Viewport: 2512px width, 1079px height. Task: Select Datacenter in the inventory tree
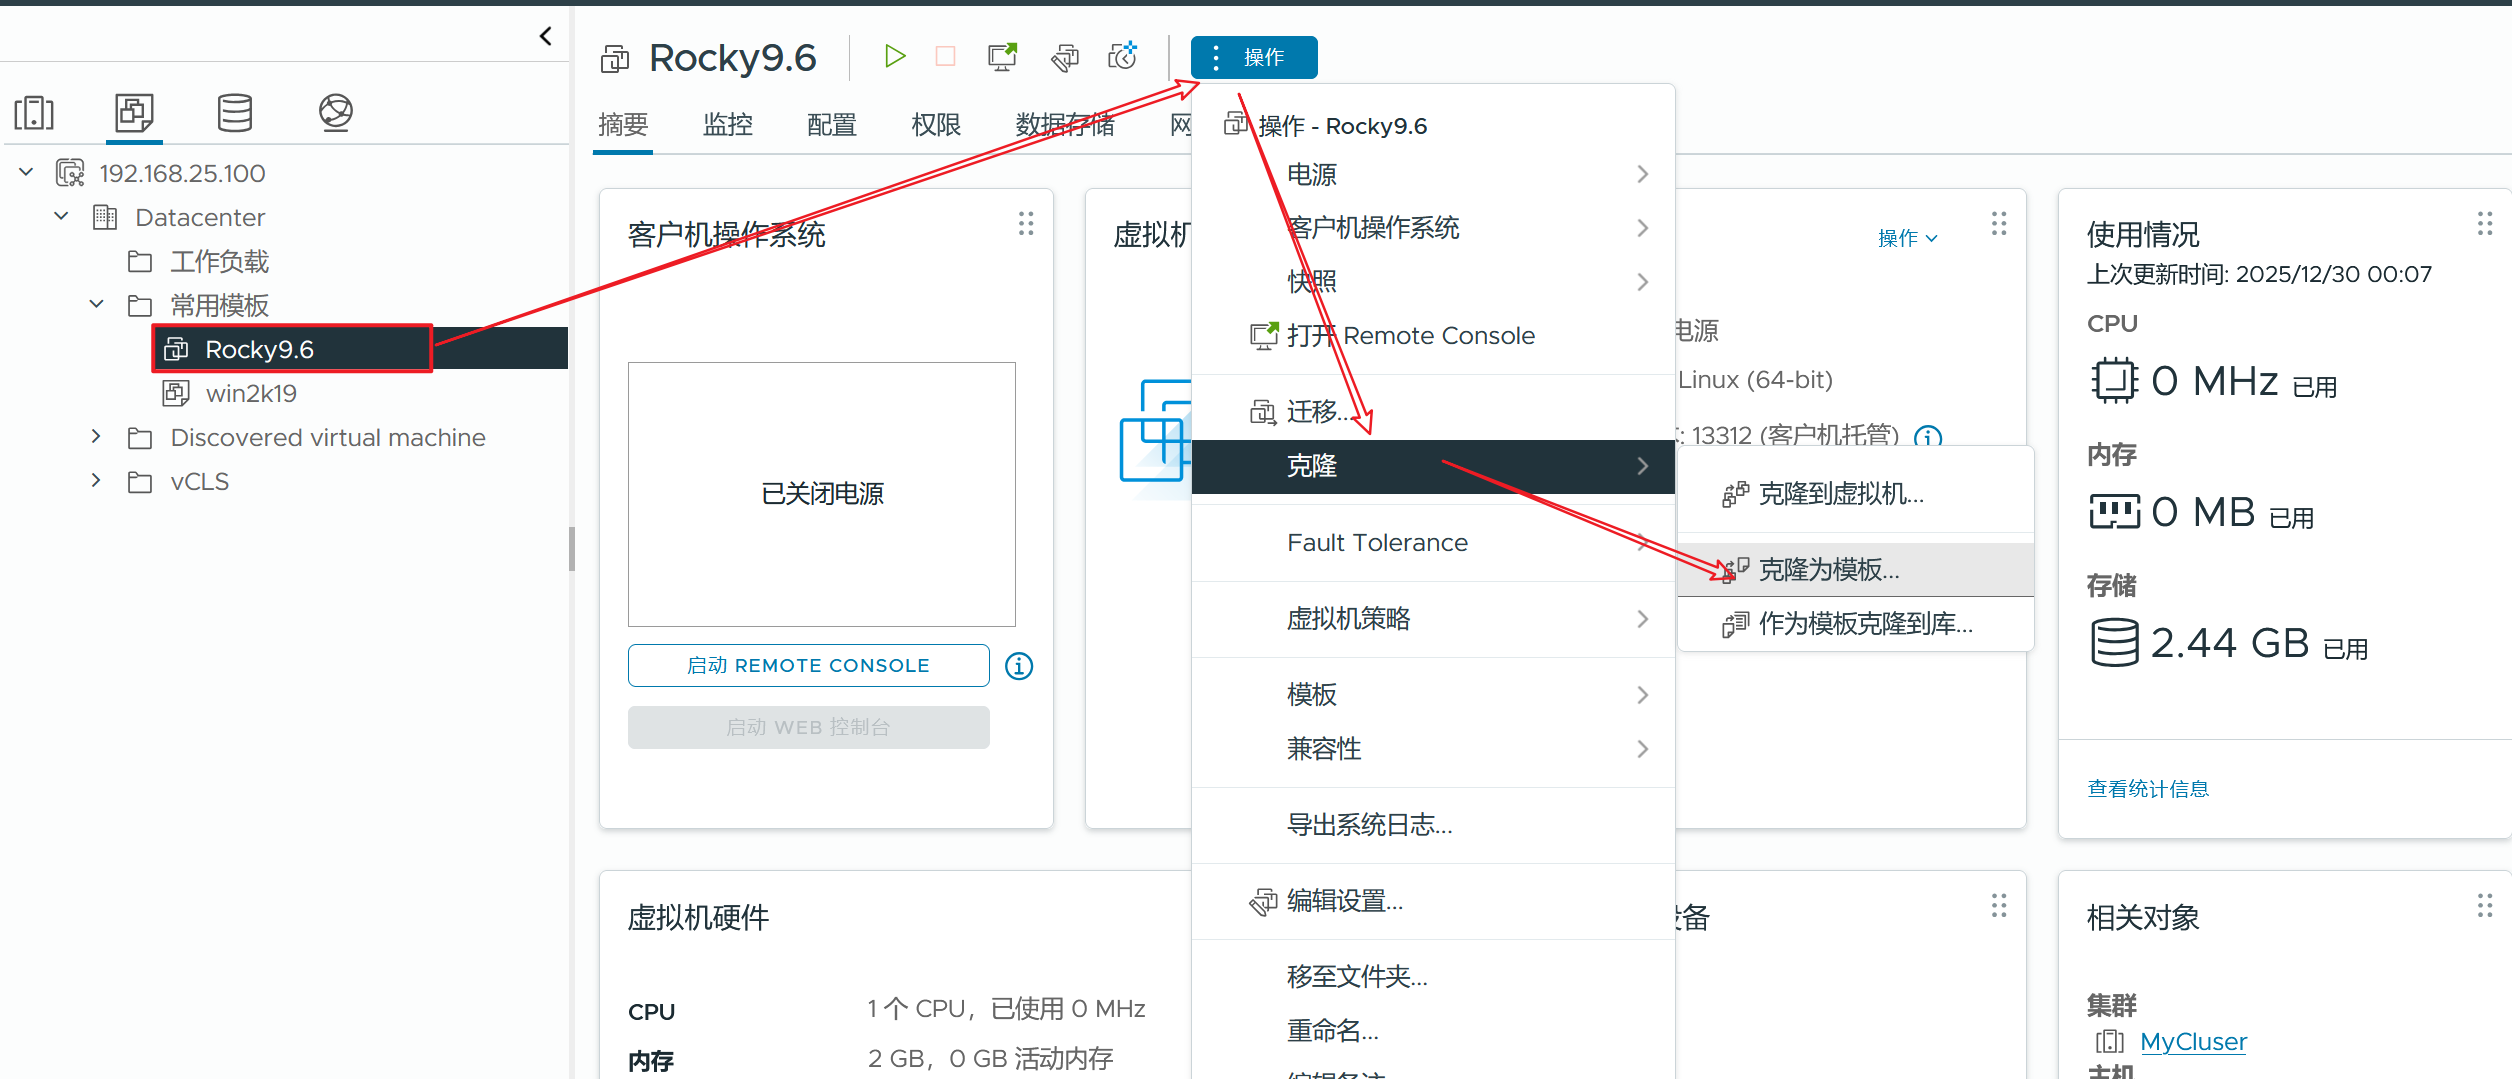tap(200, 217)
